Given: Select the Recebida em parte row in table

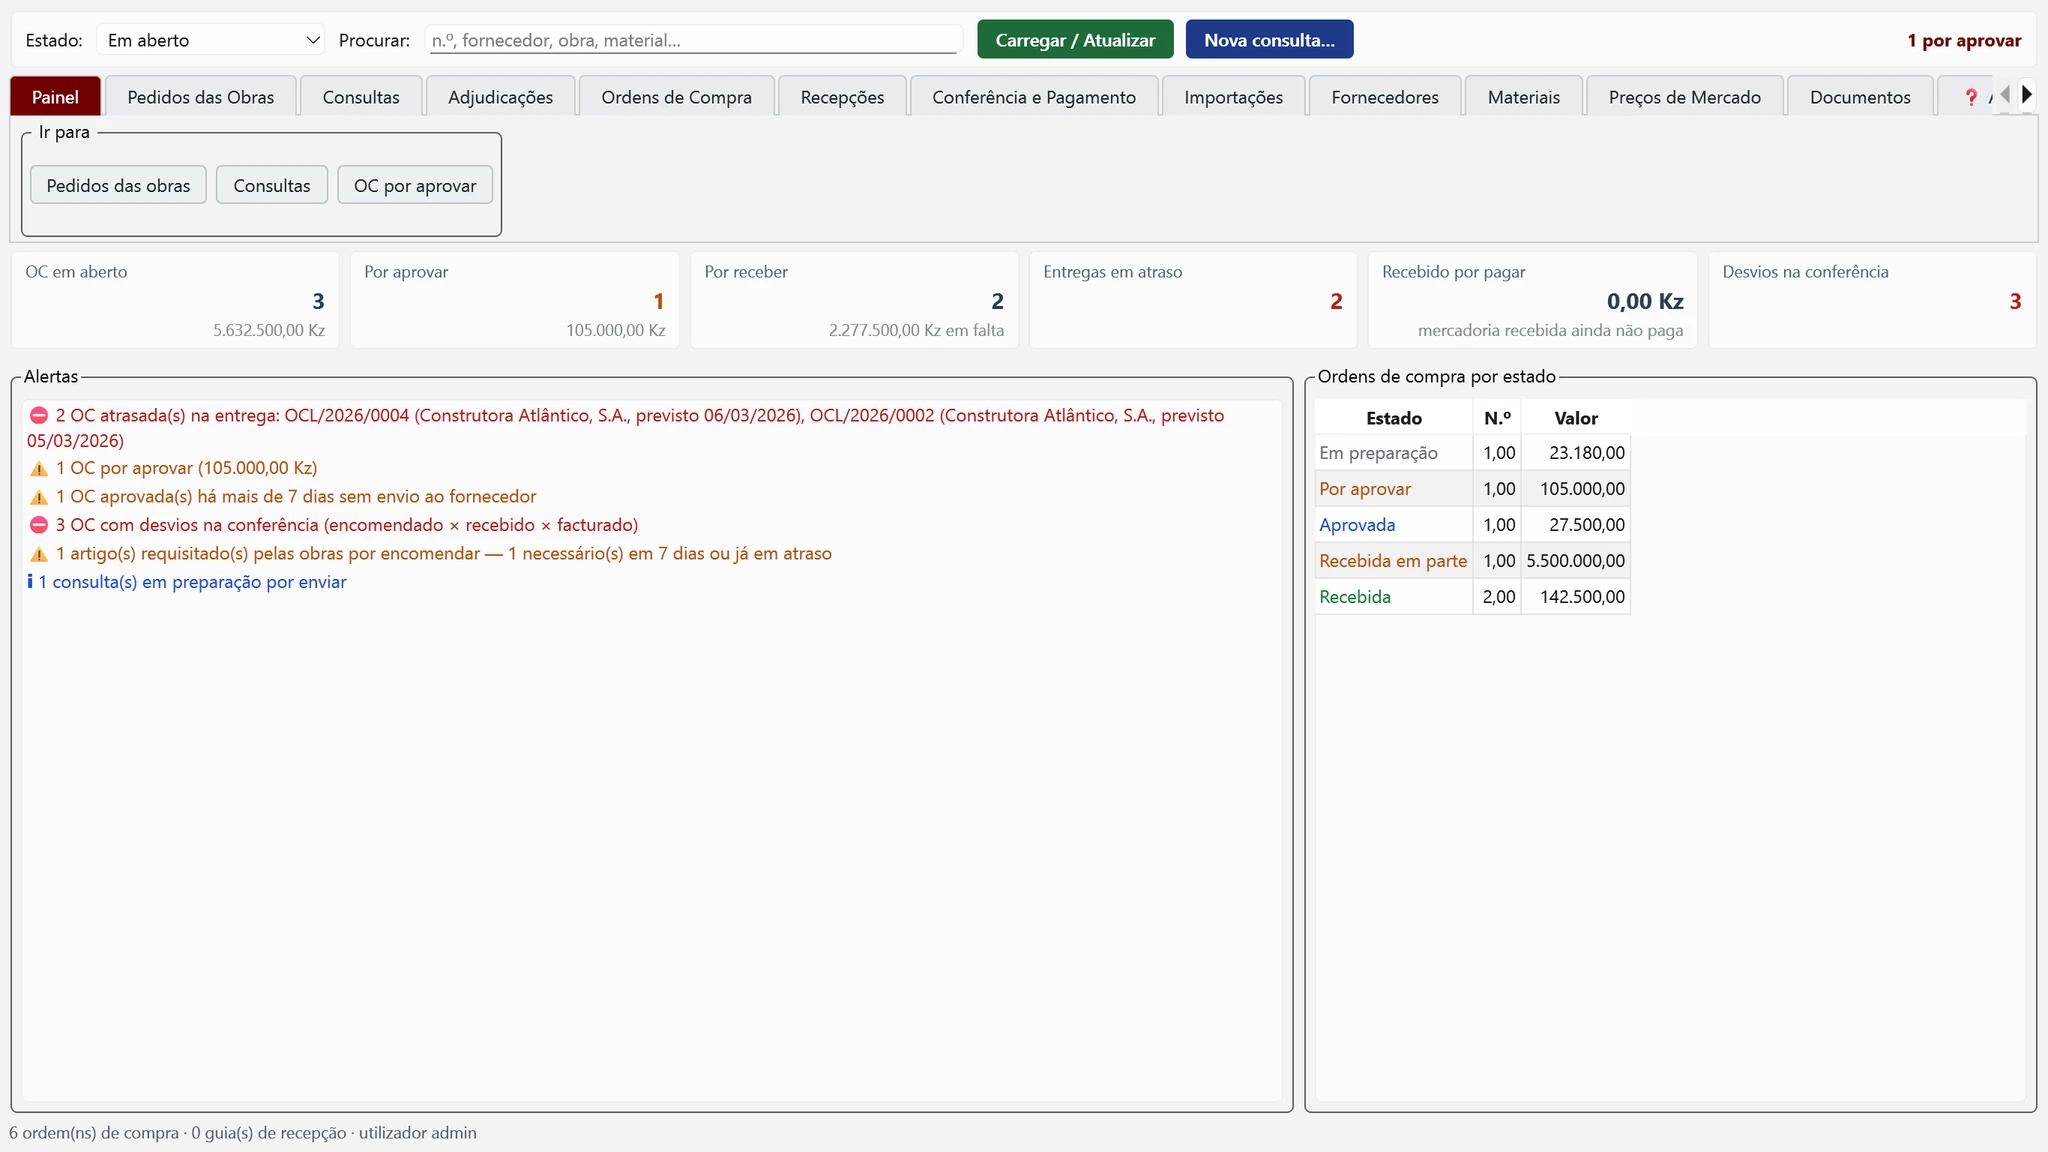Looking at the screenshot, I should 1472,561.
